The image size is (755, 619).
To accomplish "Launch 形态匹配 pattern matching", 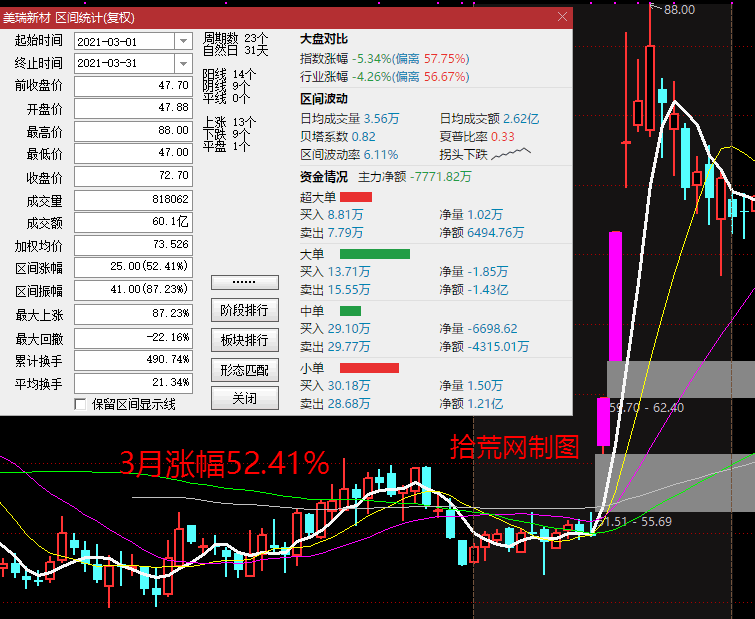I will click(245, 370).
